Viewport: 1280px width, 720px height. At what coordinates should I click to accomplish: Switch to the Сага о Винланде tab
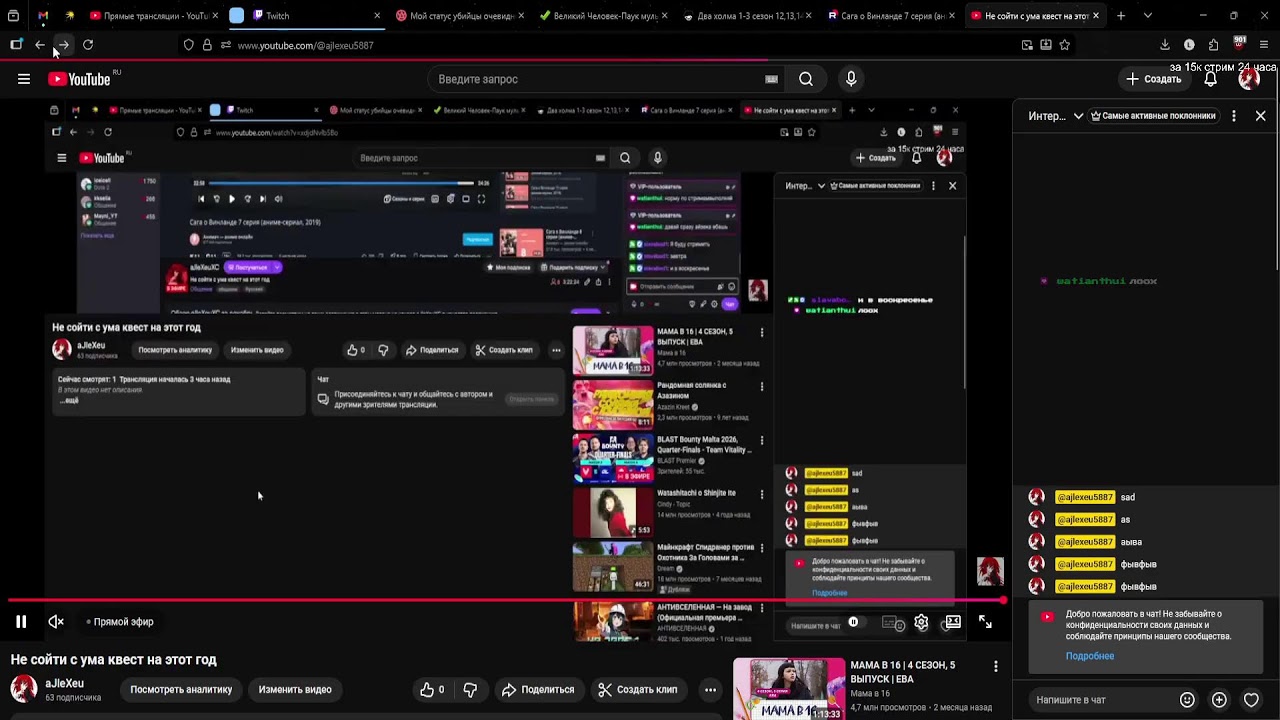tap(890, 16)
